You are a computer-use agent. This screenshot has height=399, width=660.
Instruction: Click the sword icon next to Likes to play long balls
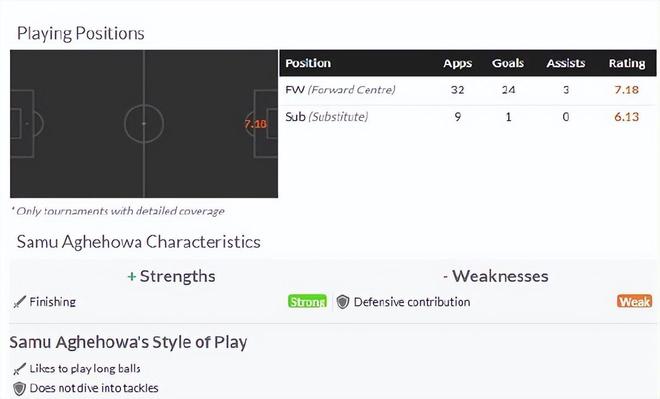[19, 369]
